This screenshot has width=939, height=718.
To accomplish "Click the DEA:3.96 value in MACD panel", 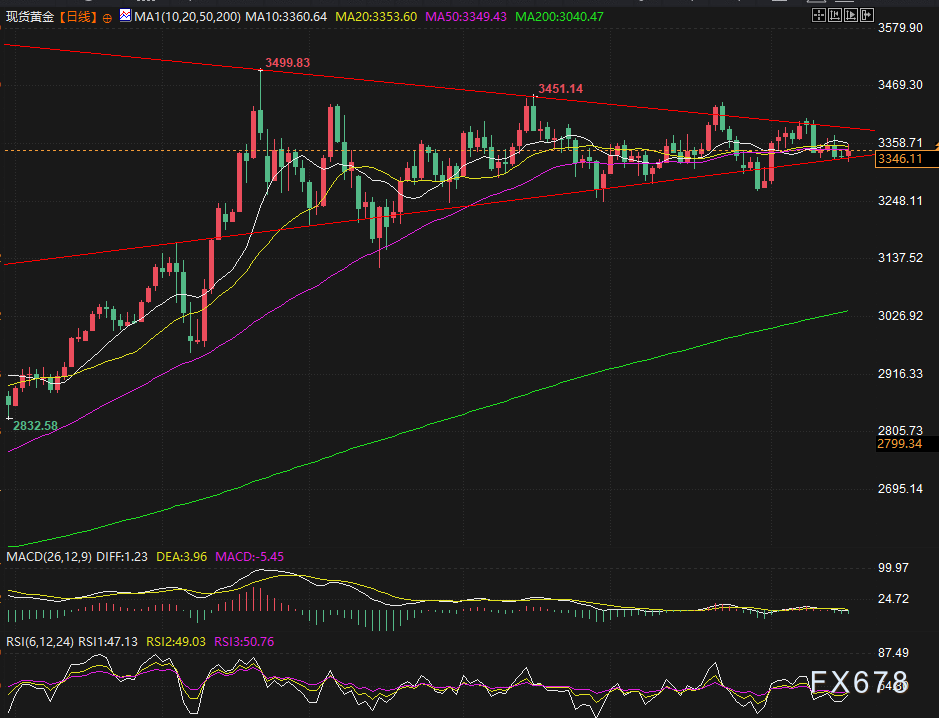I will coord(181,555).
